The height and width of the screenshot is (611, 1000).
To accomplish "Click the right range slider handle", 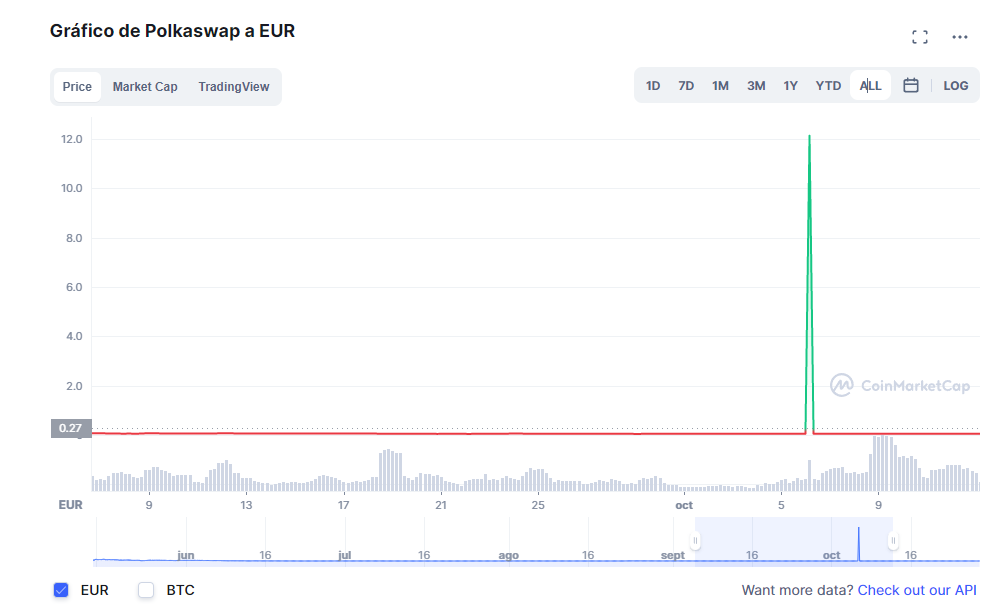I will pos(893,541).
